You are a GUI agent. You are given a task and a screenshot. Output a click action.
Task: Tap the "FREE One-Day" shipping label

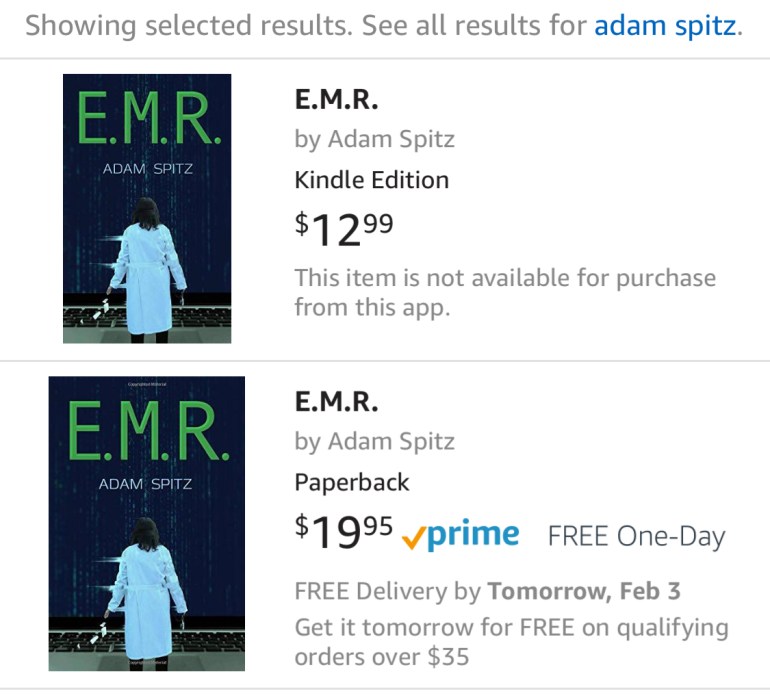[x=636, y=536]
